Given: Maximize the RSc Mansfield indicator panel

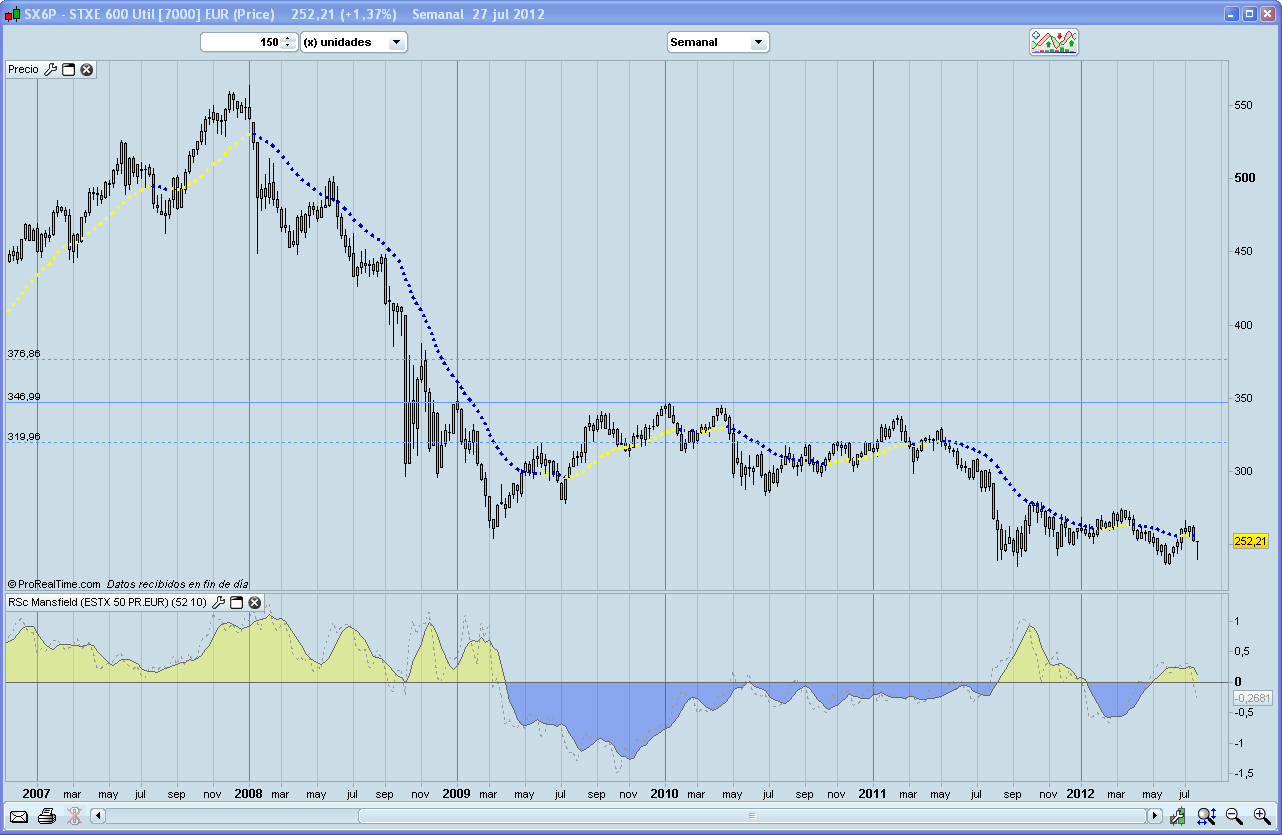Looking at the screenshot, I should coord(237,603).
